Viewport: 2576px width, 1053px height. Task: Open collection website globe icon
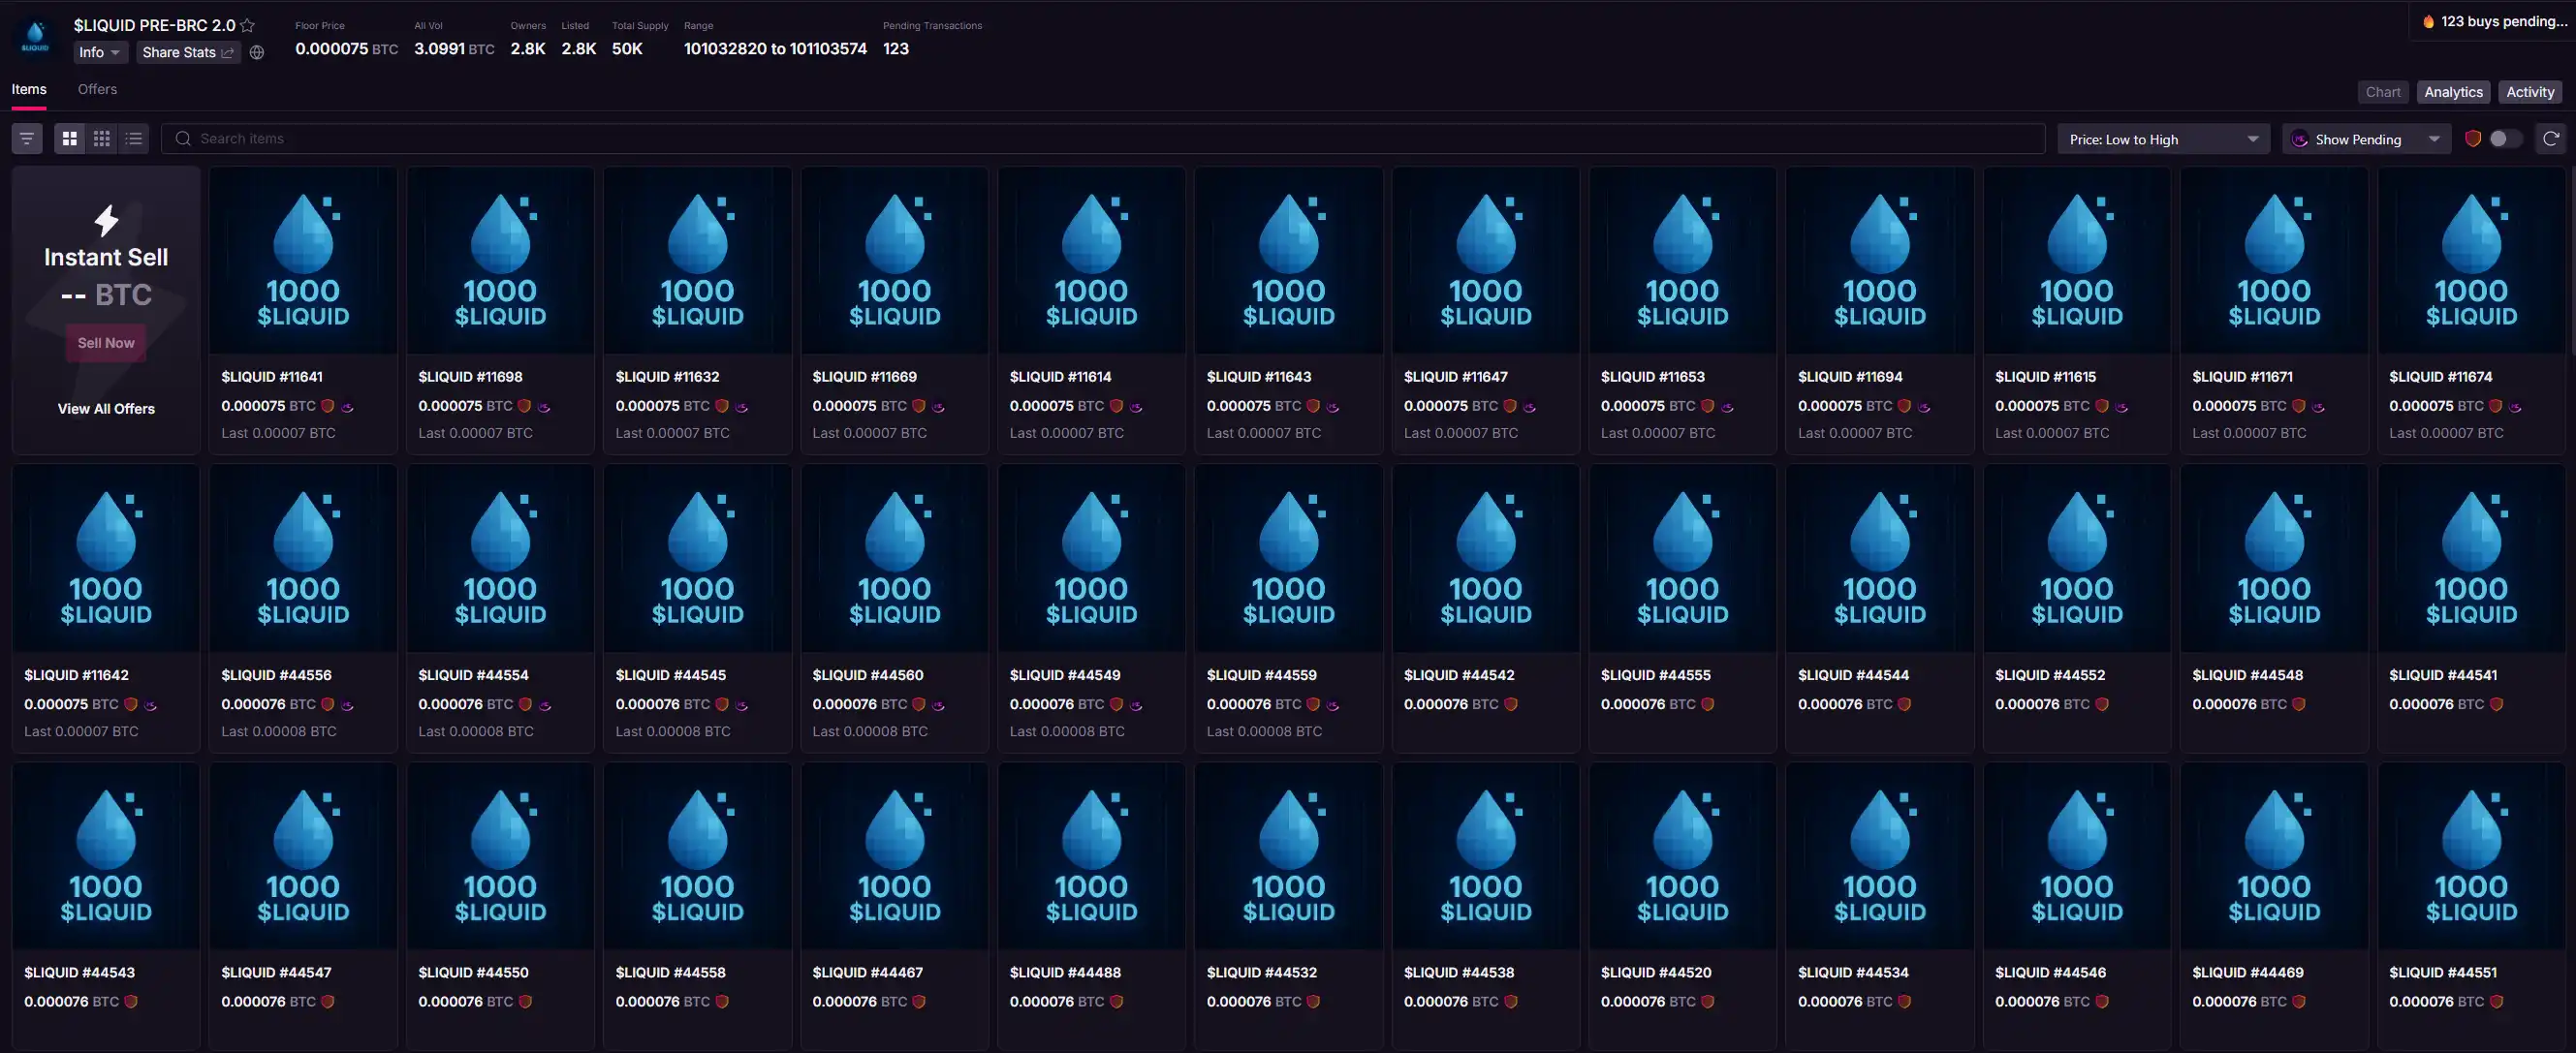[257, 53]
